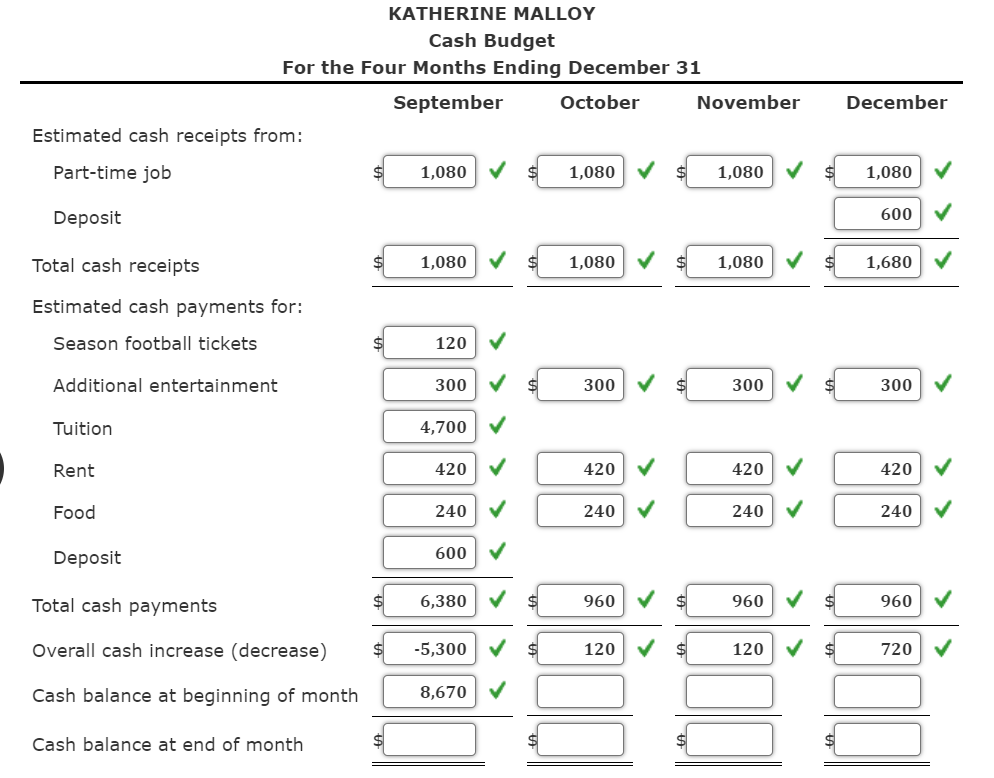Select the December Rent amount field
Screen dimensions: 994x778
point(876,468)
